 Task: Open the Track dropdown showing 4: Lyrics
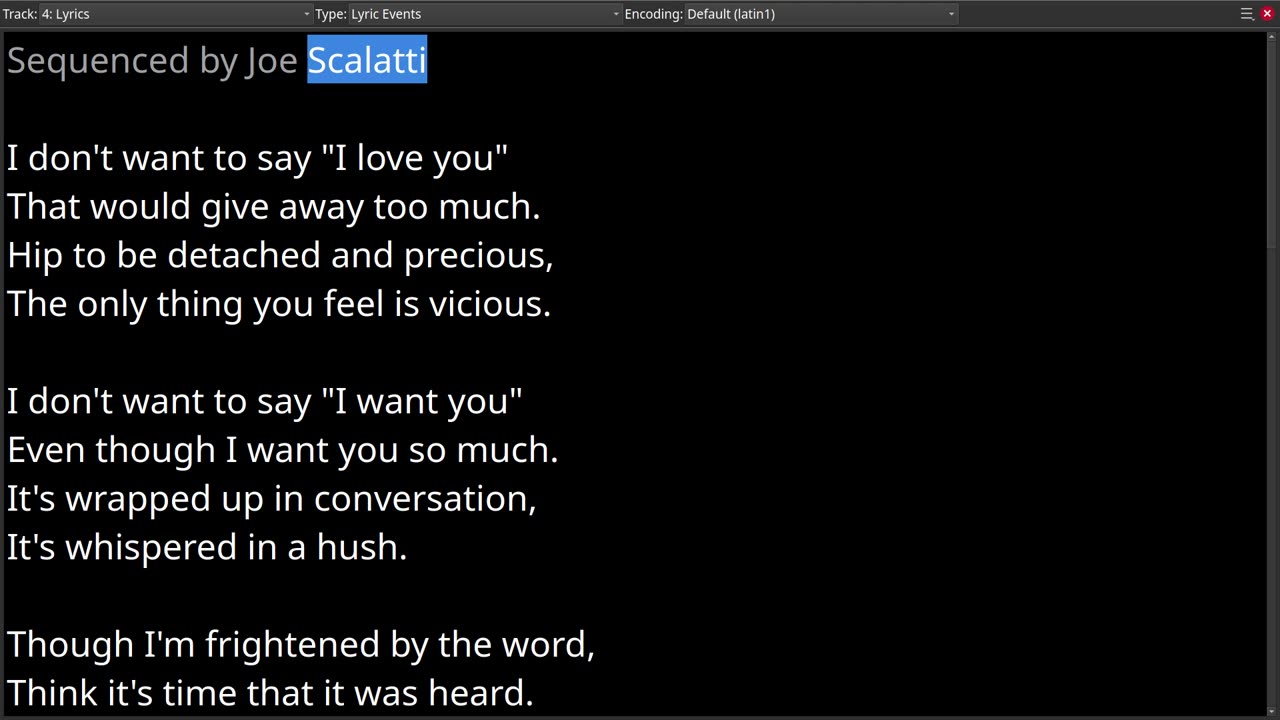point(177,14)
